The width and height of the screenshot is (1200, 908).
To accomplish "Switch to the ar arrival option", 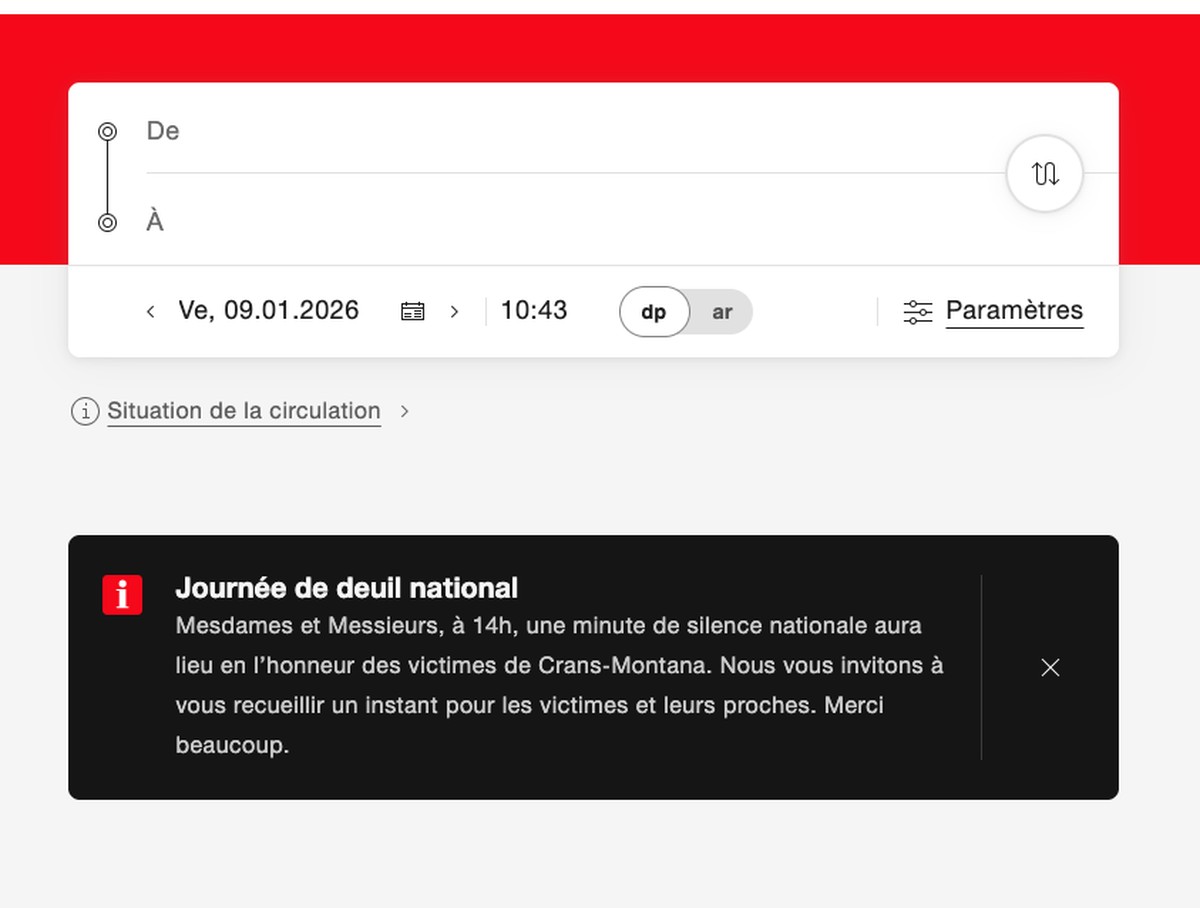I will point(722,312).
